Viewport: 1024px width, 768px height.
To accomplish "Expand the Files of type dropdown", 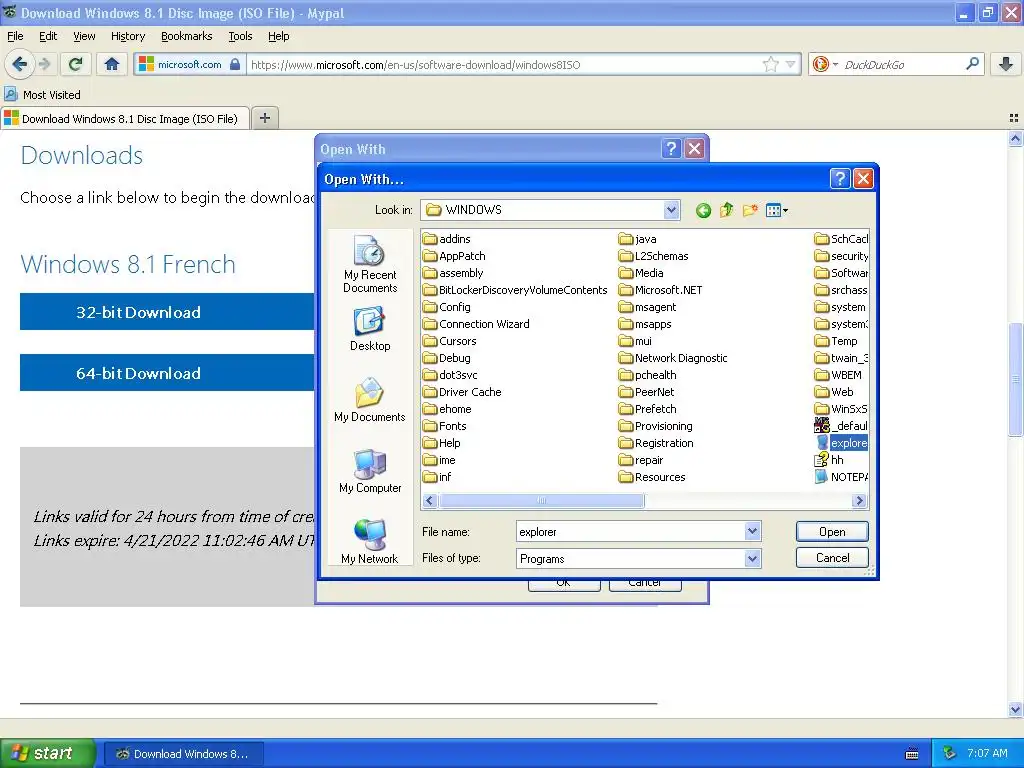I will point(752,558).
